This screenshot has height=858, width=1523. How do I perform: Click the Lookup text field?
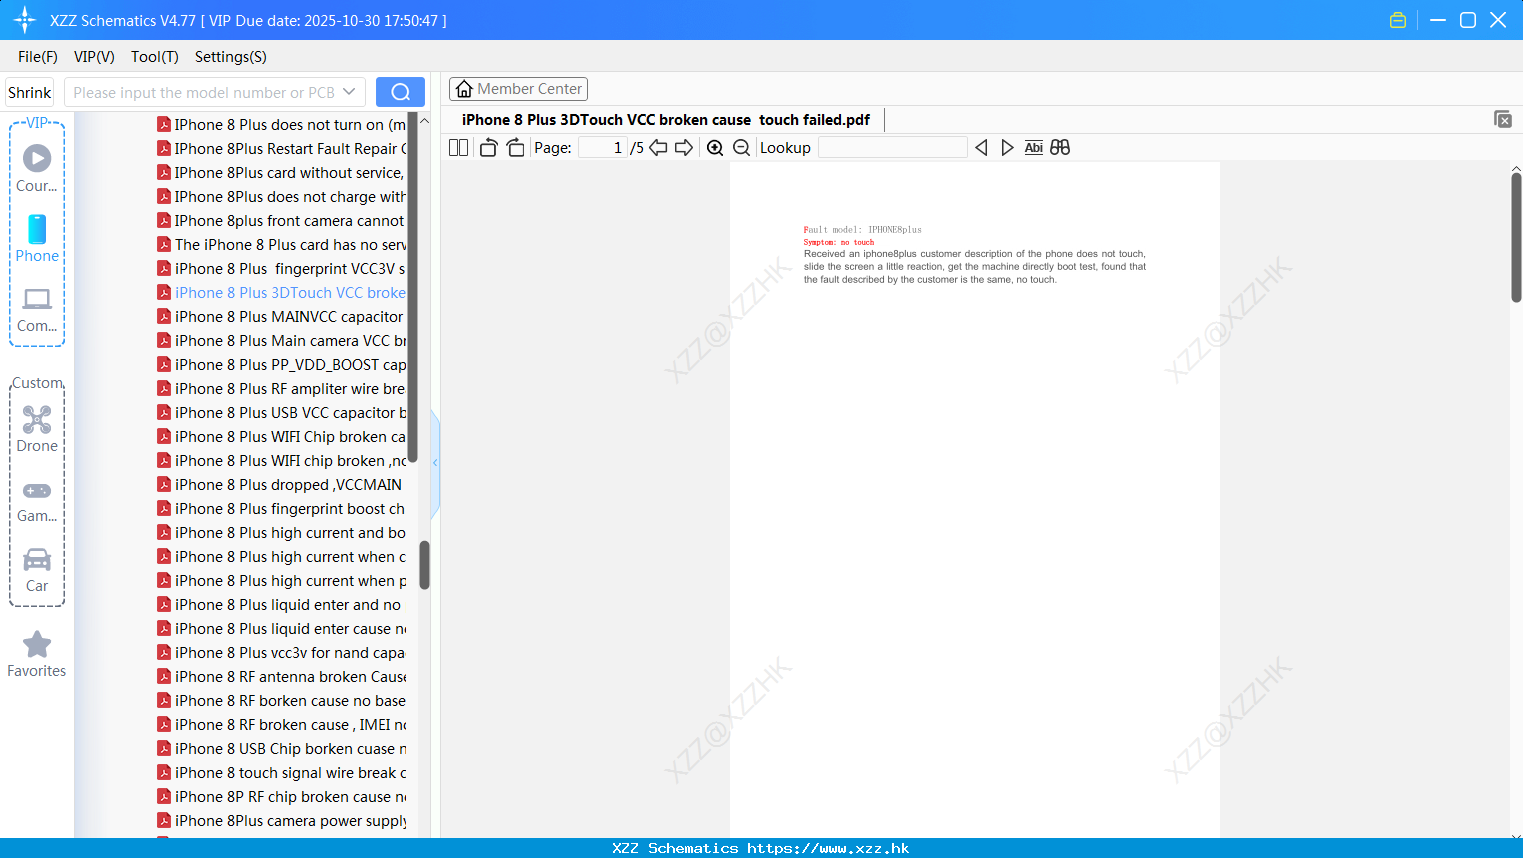892,148
